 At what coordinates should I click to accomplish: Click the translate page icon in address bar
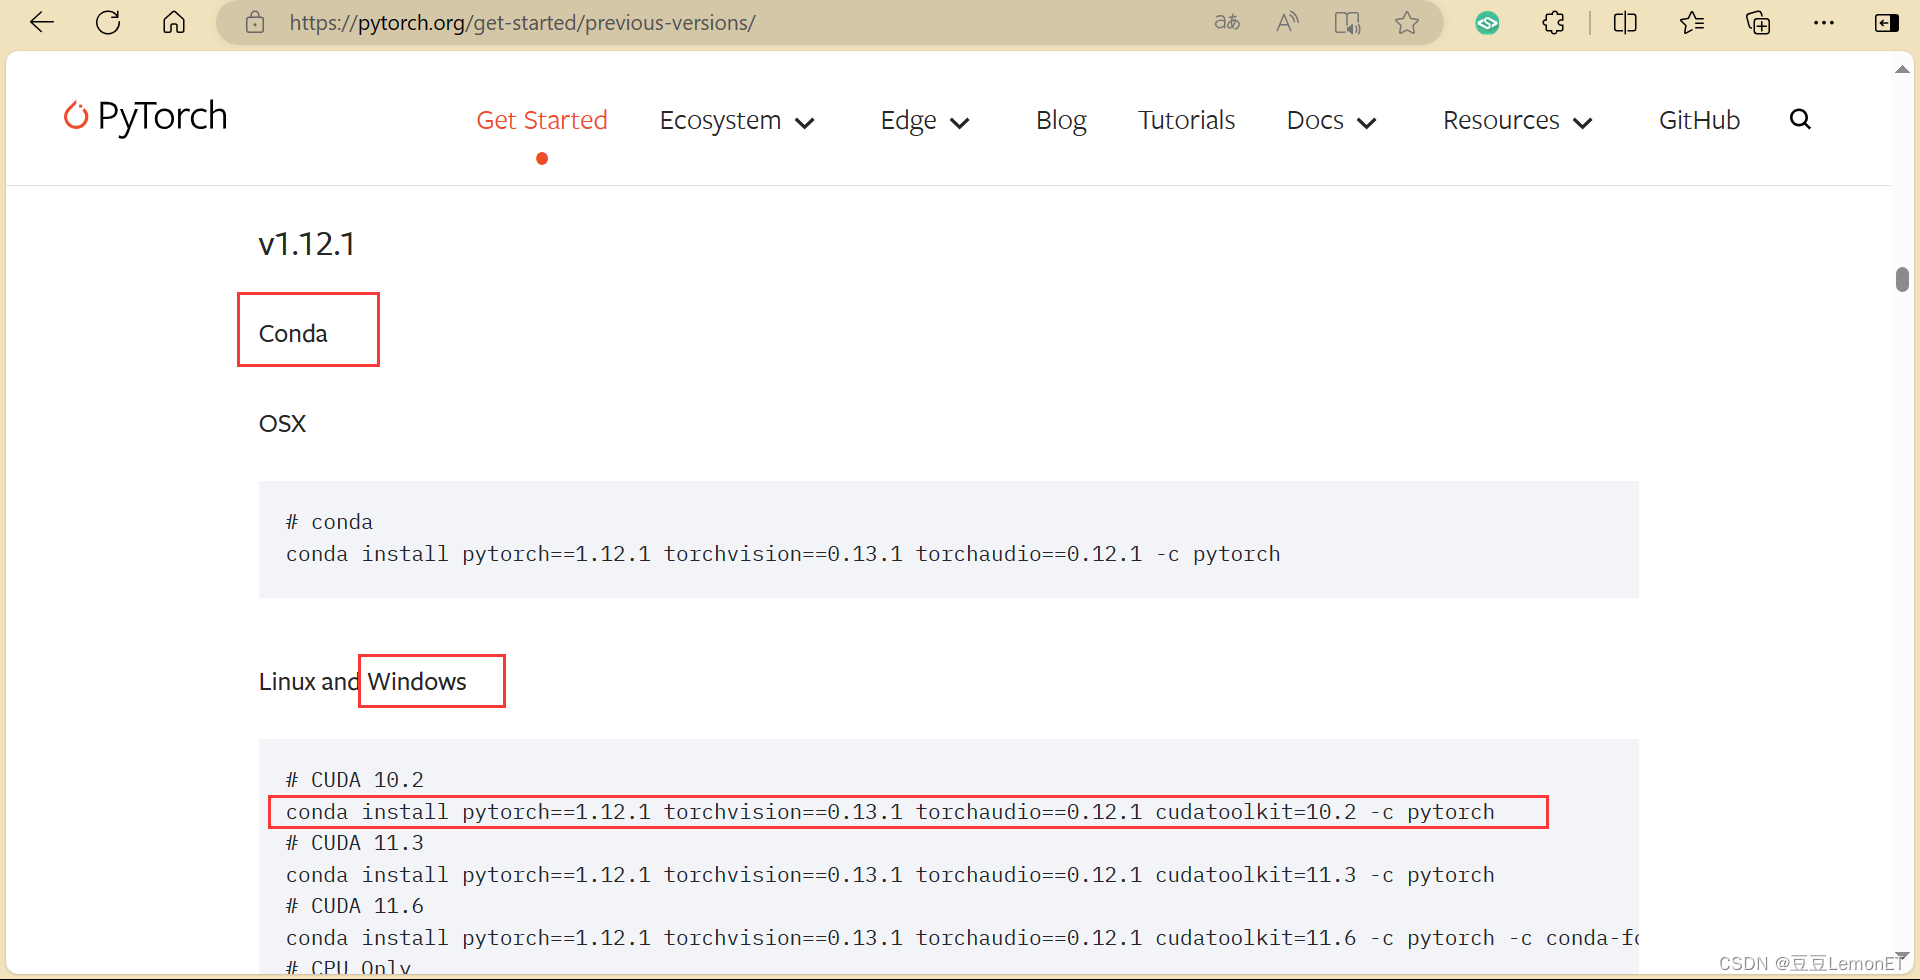(1227, 22)
